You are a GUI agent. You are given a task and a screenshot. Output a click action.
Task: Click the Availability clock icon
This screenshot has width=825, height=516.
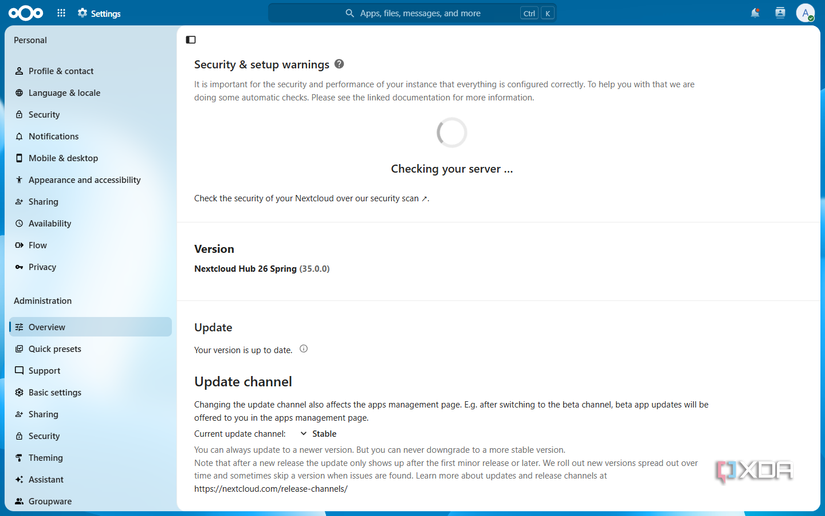(19, 224)
